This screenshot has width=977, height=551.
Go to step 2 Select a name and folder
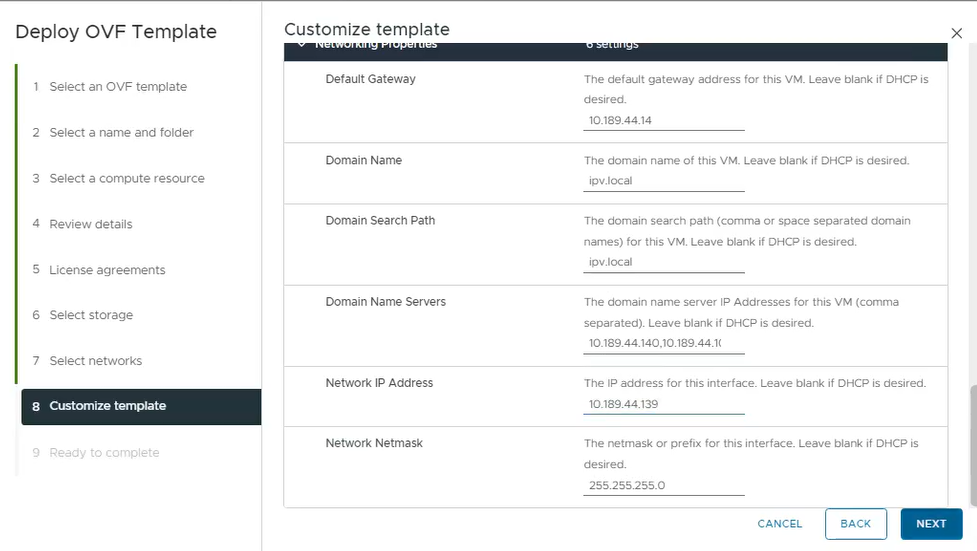(113, 132)
